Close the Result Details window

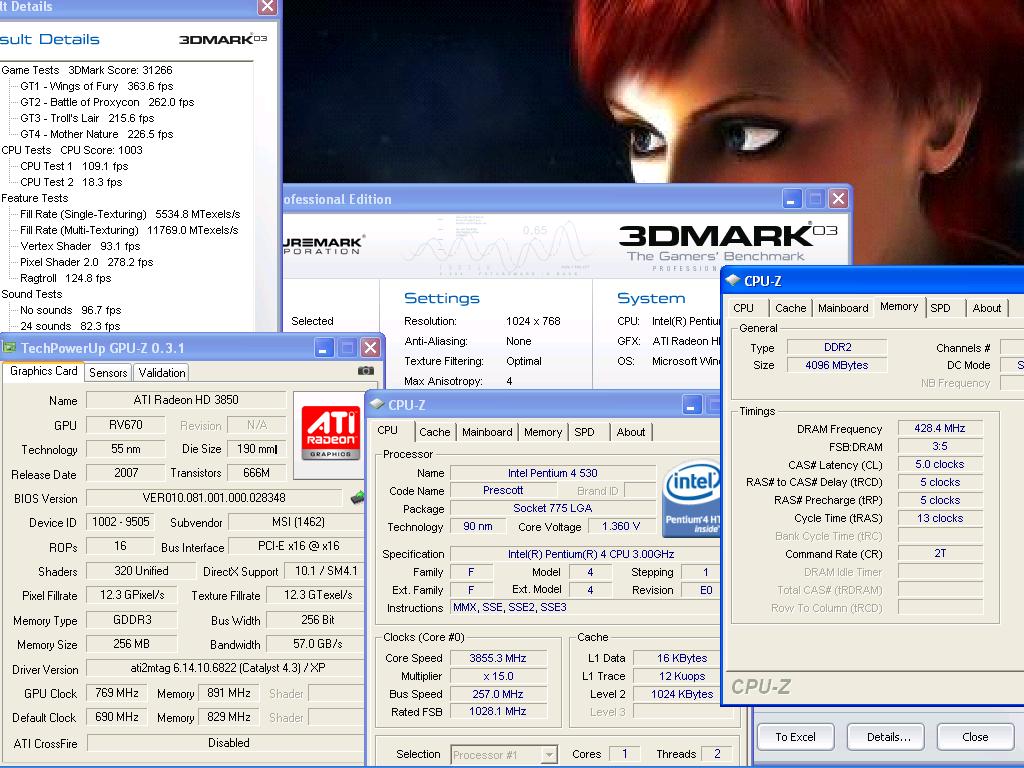(x=267, y=7)
